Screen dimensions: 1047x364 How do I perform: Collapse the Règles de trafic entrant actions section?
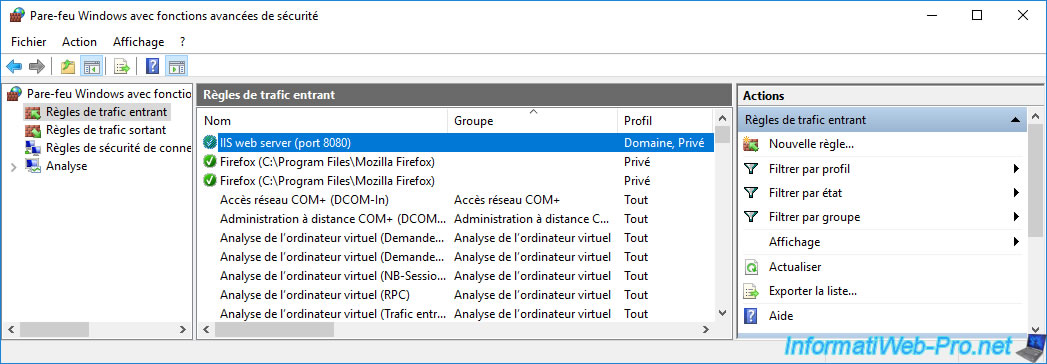pyautogui.click(x=1016, y=120)
